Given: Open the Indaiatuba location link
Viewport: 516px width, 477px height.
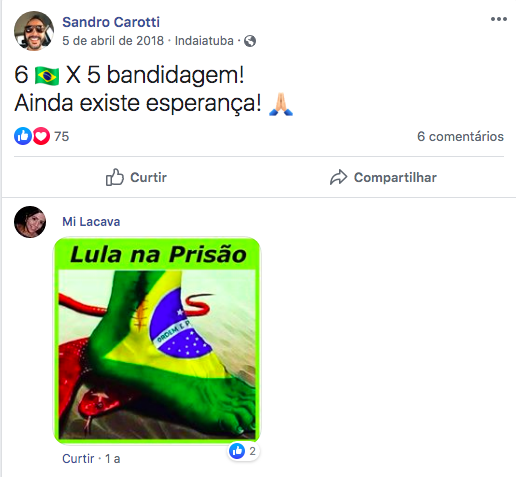Looking at the screenshot, I should point(204,41).
